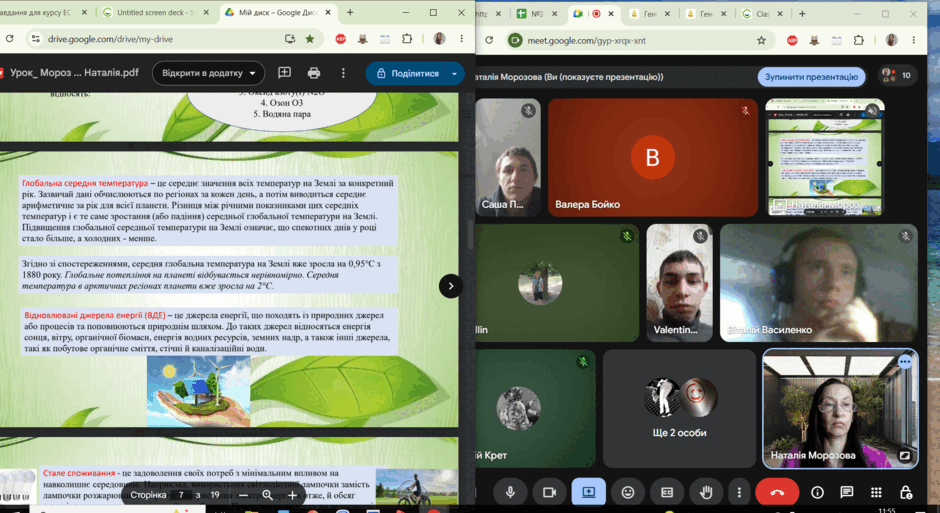Open Drive viewer more actions menu
Image resolution: width=940 pixels, height=513 pixels.
point(343,73)
